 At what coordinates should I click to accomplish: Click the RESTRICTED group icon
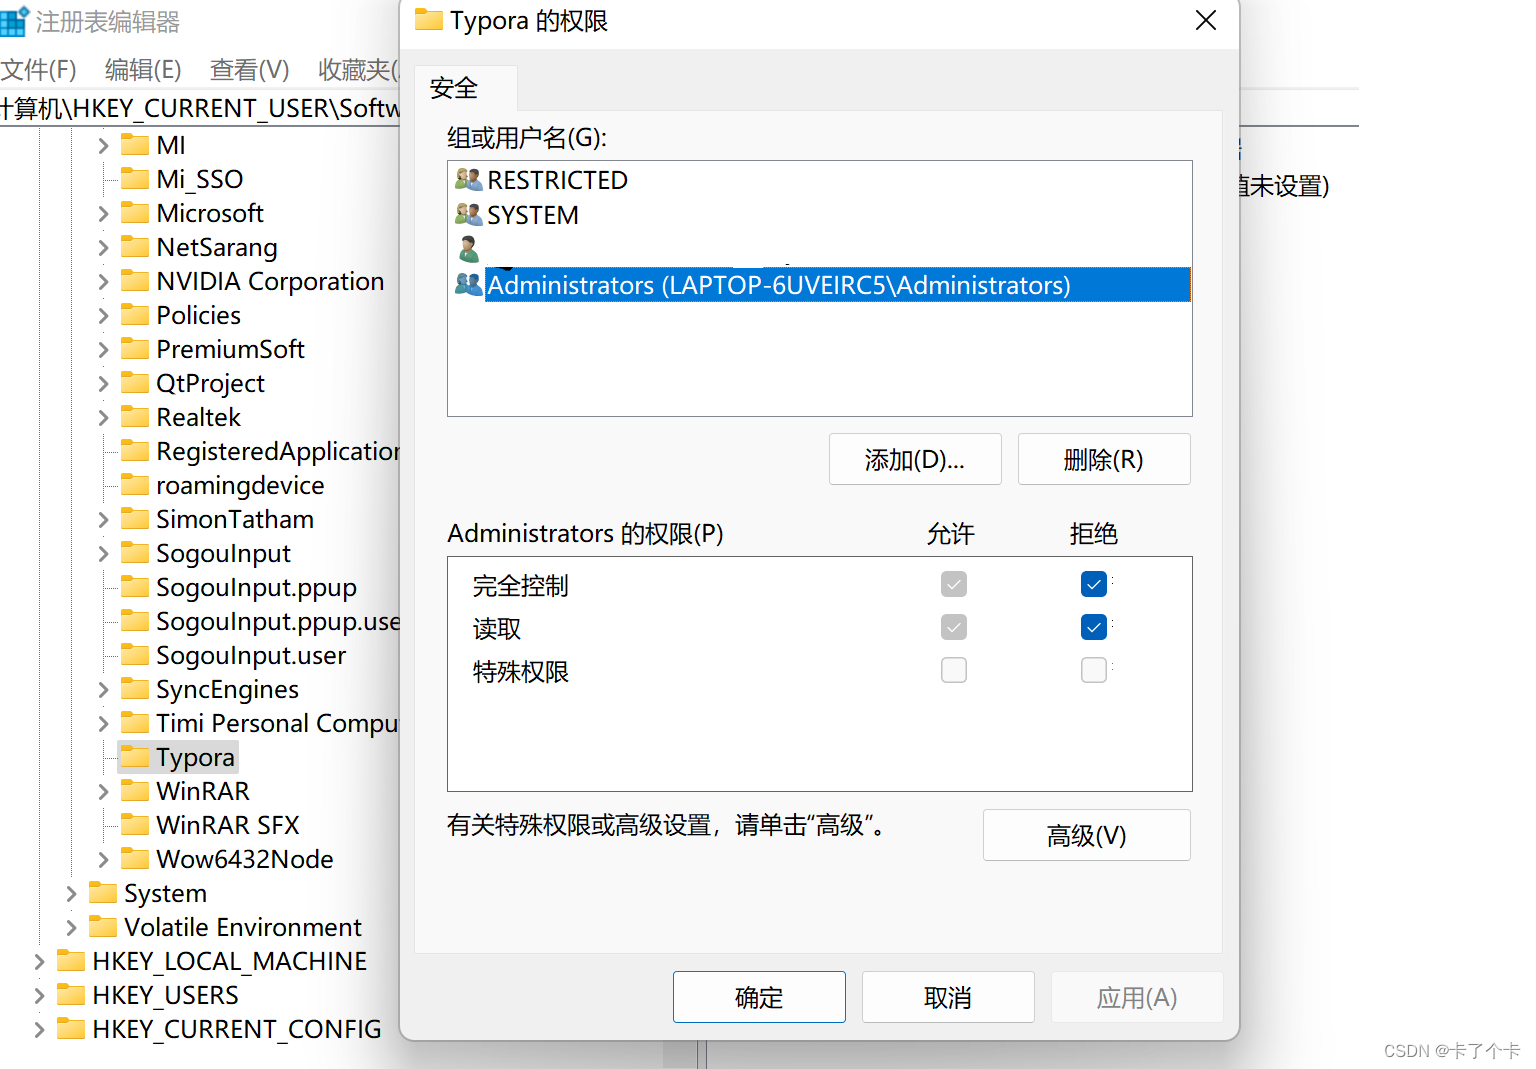tap(468, 179)
